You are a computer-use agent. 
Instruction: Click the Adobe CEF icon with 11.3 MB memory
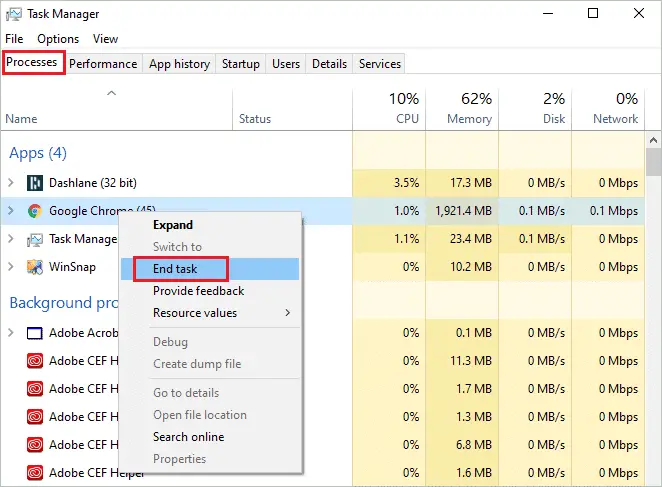pyautogui.click(x=35, y=361)
